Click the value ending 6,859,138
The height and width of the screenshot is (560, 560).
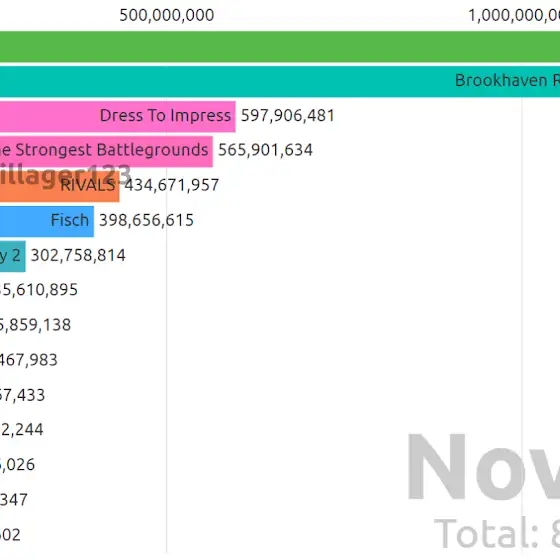(x=35, y=325)
